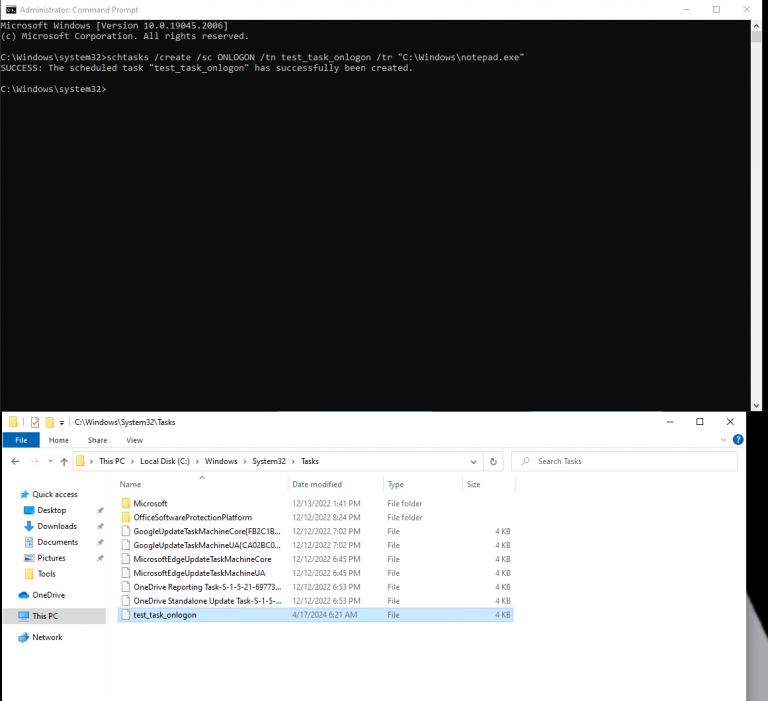The image size is (768, 701).
Task: Click System32 in the breadcrumb path
Action: [269, 461]
